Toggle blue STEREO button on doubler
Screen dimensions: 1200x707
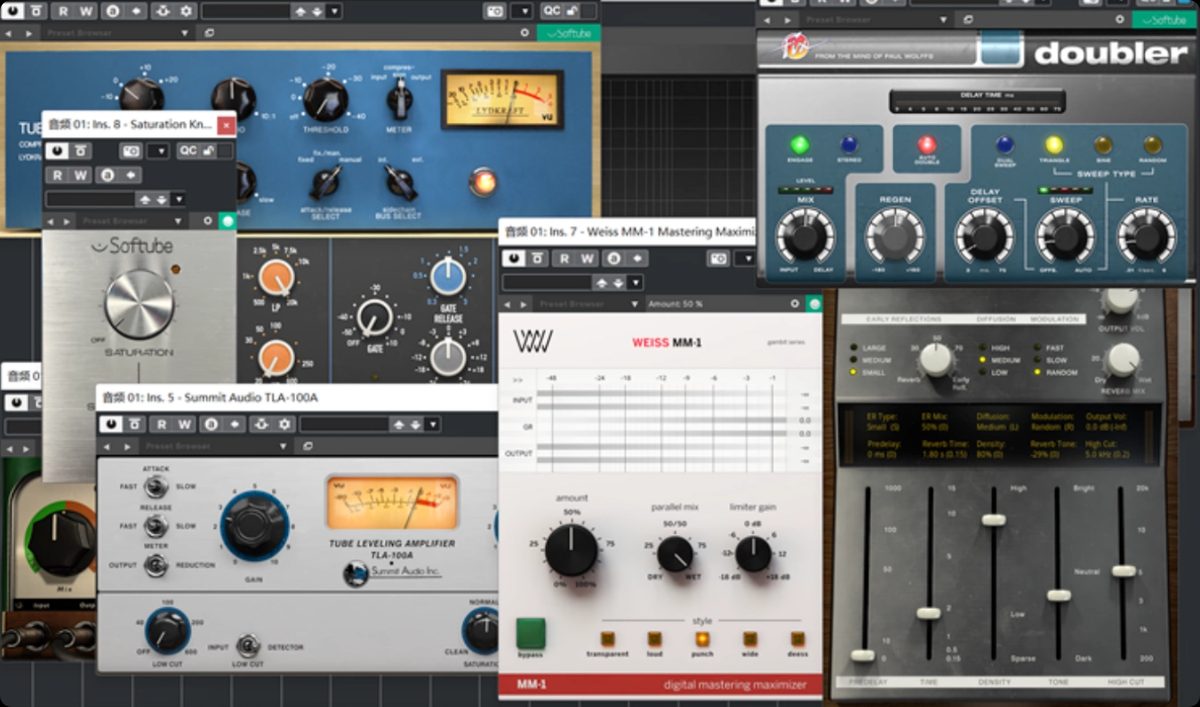849,145
